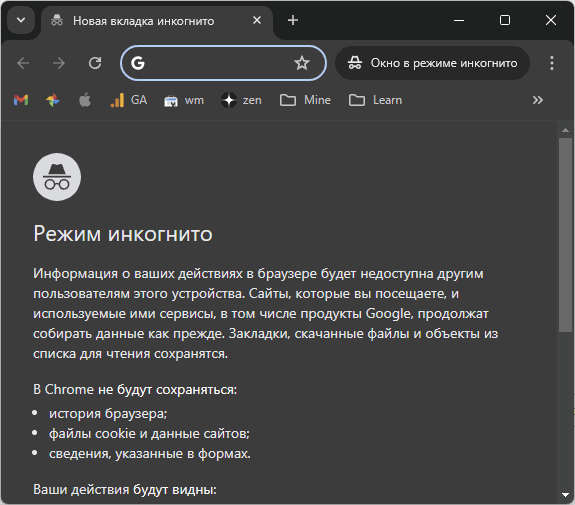Close the Новая вкладка инкогнито tab
575x505 pixels.
pyautogui.click(x=257, y=20)
